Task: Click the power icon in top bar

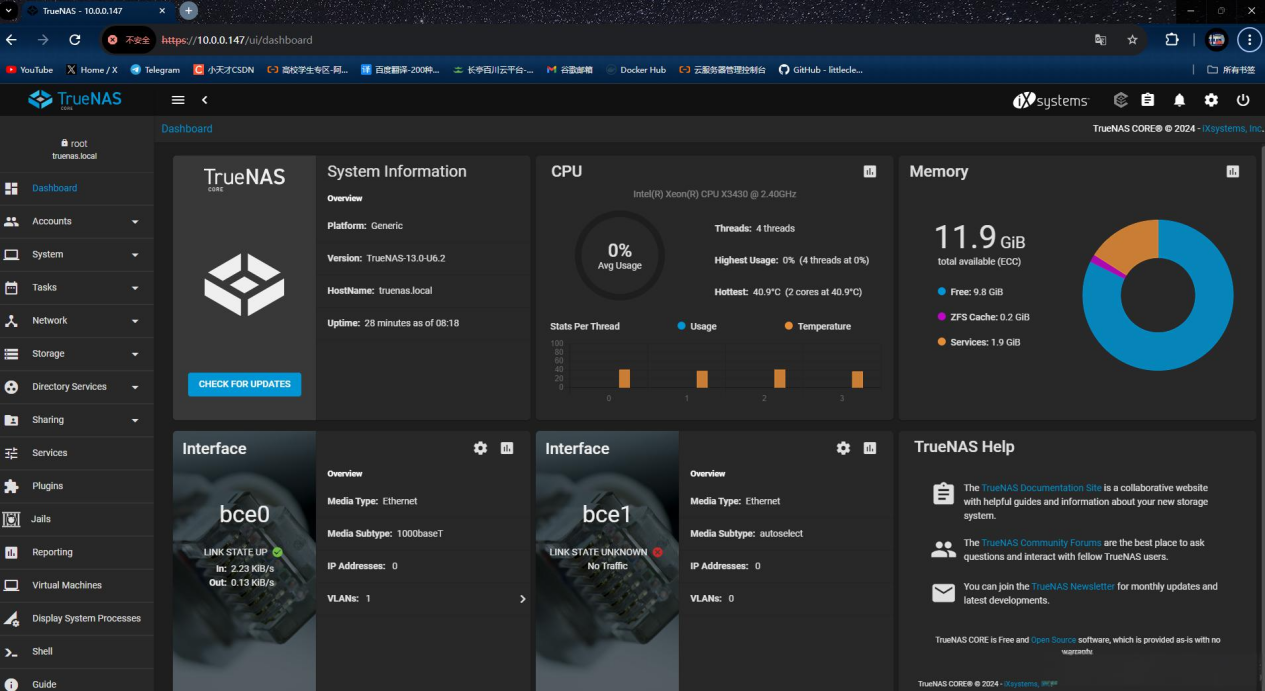Action: (x=1243, y=100)
